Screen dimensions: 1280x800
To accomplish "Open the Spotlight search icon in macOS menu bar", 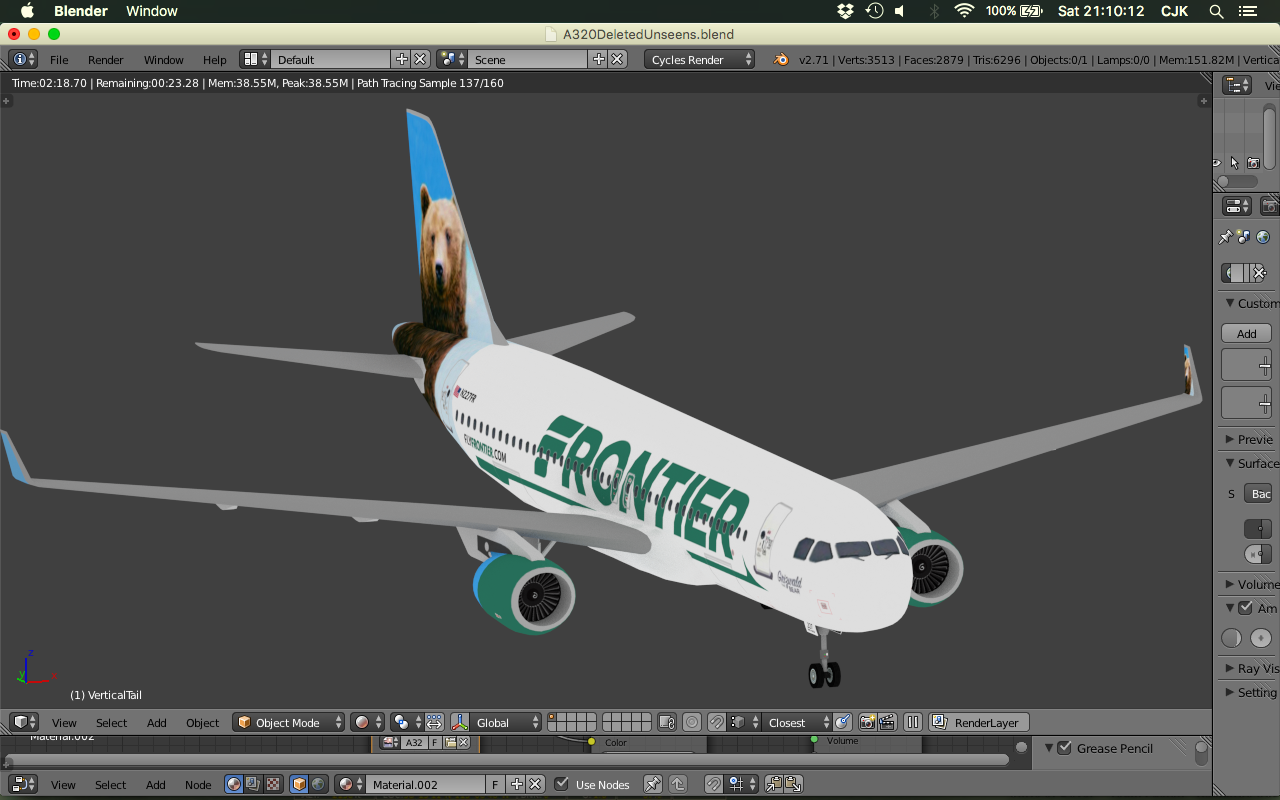I will 1216,11.
